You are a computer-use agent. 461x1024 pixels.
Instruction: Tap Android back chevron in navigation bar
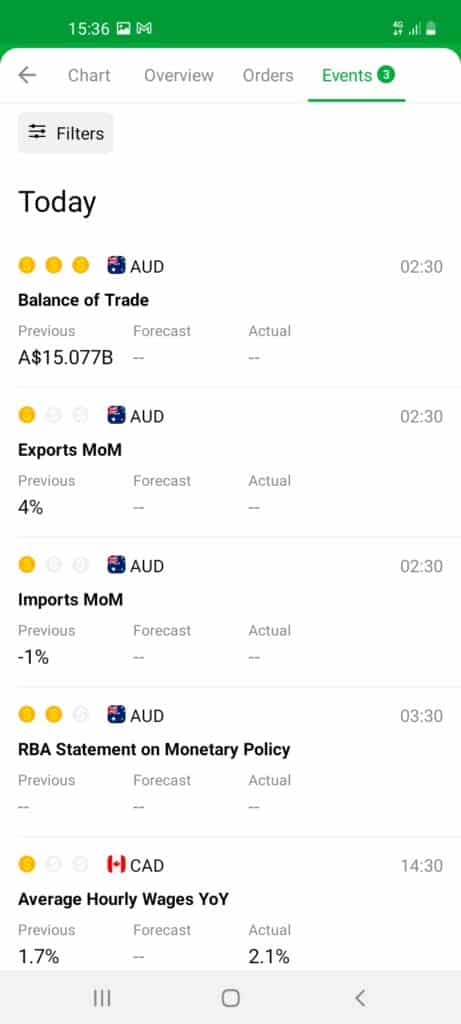coord(360,997)
